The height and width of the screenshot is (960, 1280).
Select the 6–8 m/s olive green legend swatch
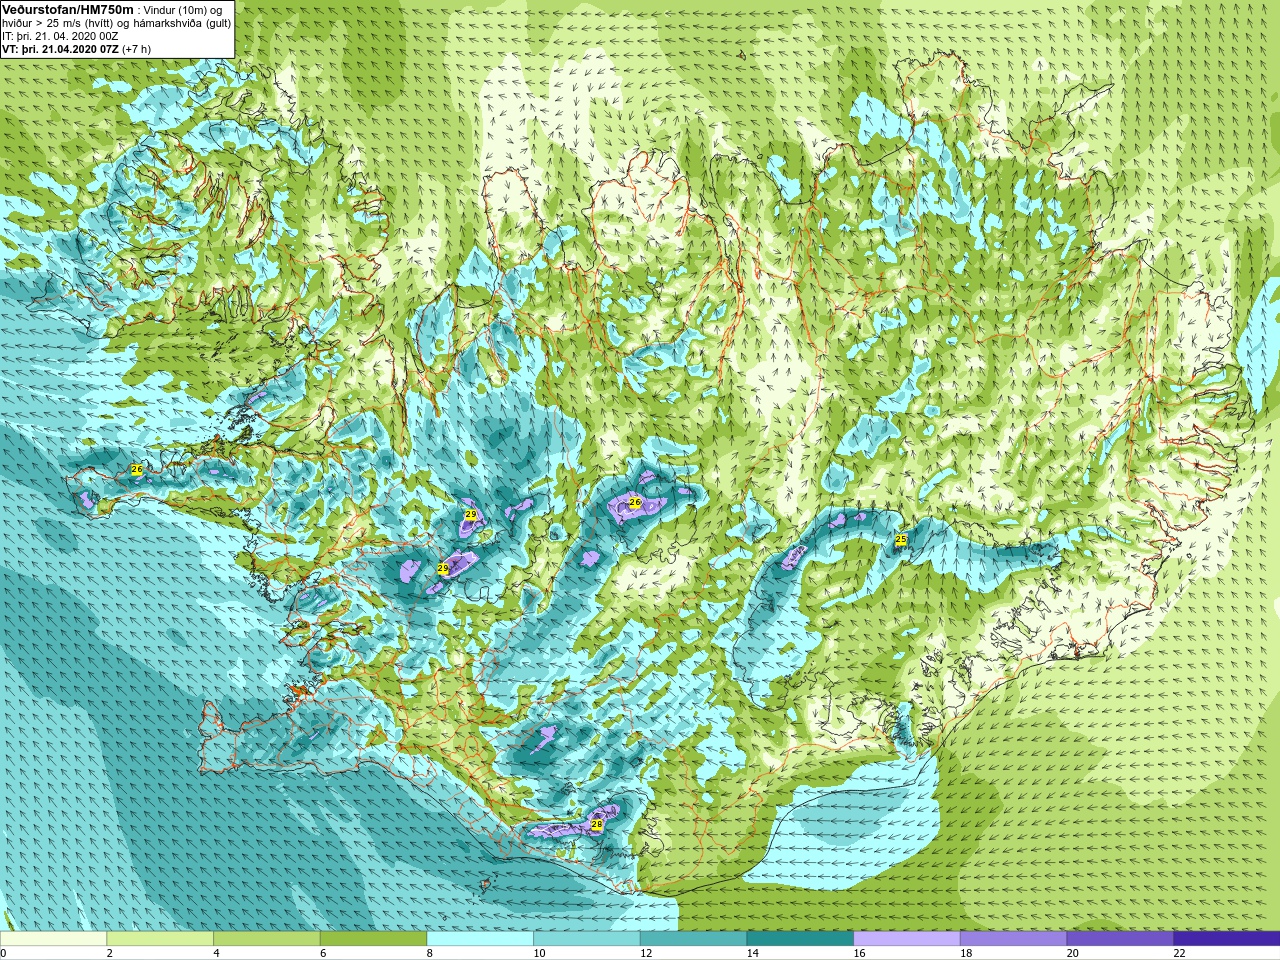pyautogui.click(x=373, y=939)
